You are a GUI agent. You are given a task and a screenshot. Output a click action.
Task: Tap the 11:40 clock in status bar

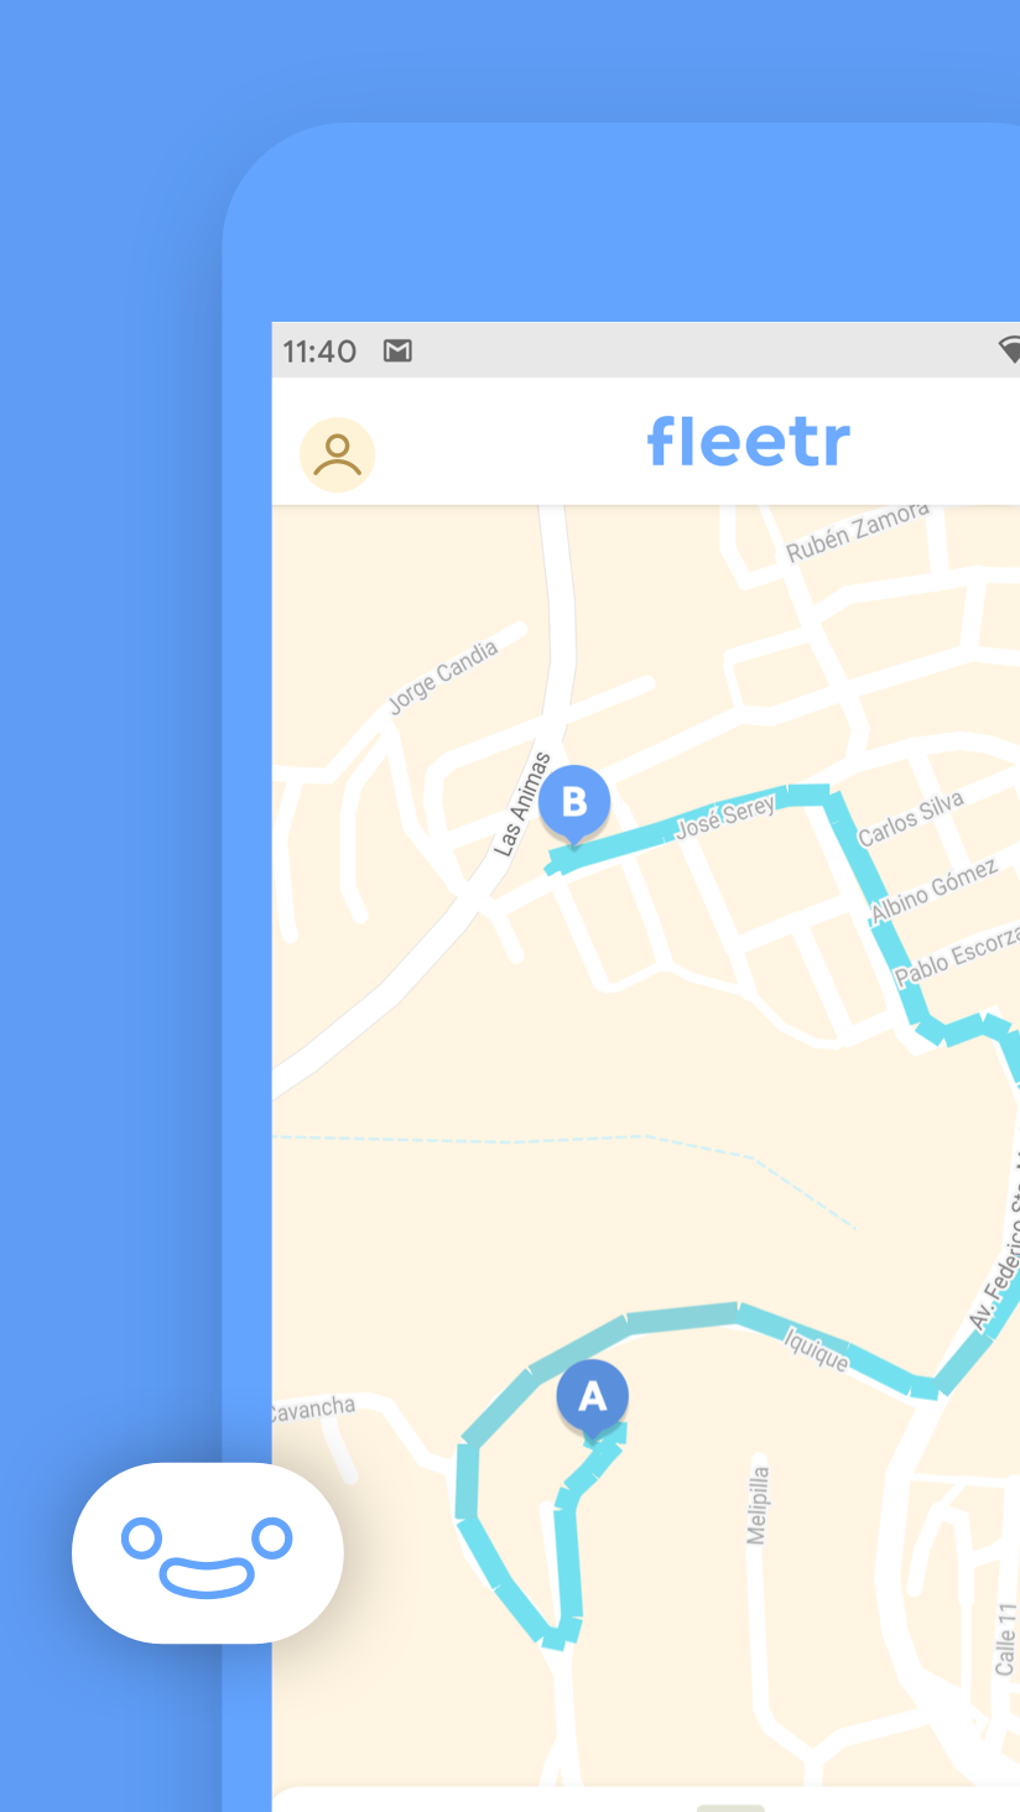(x=319, y=351)
